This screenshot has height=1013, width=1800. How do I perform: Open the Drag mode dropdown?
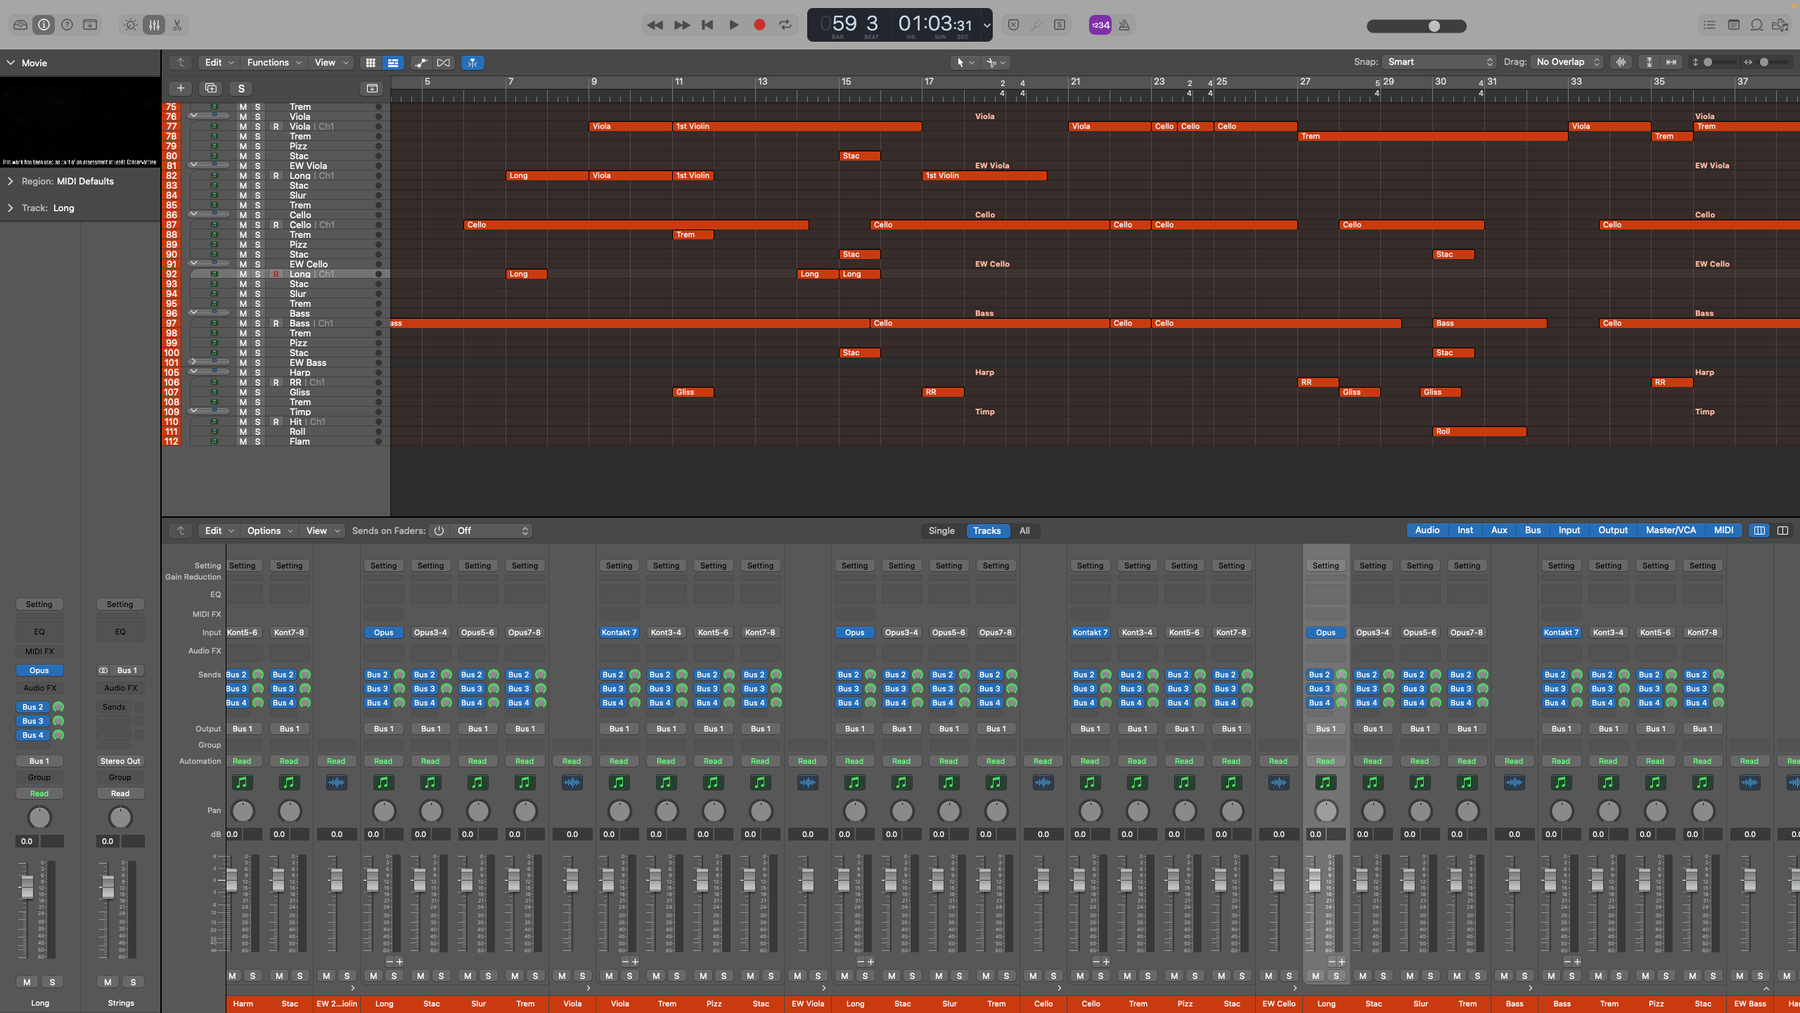click(x=1567, y=62)
